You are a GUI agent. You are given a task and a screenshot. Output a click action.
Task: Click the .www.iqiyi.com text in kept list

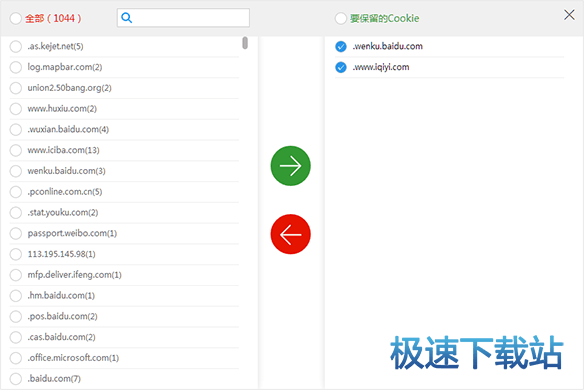click(x=381, y=67)
